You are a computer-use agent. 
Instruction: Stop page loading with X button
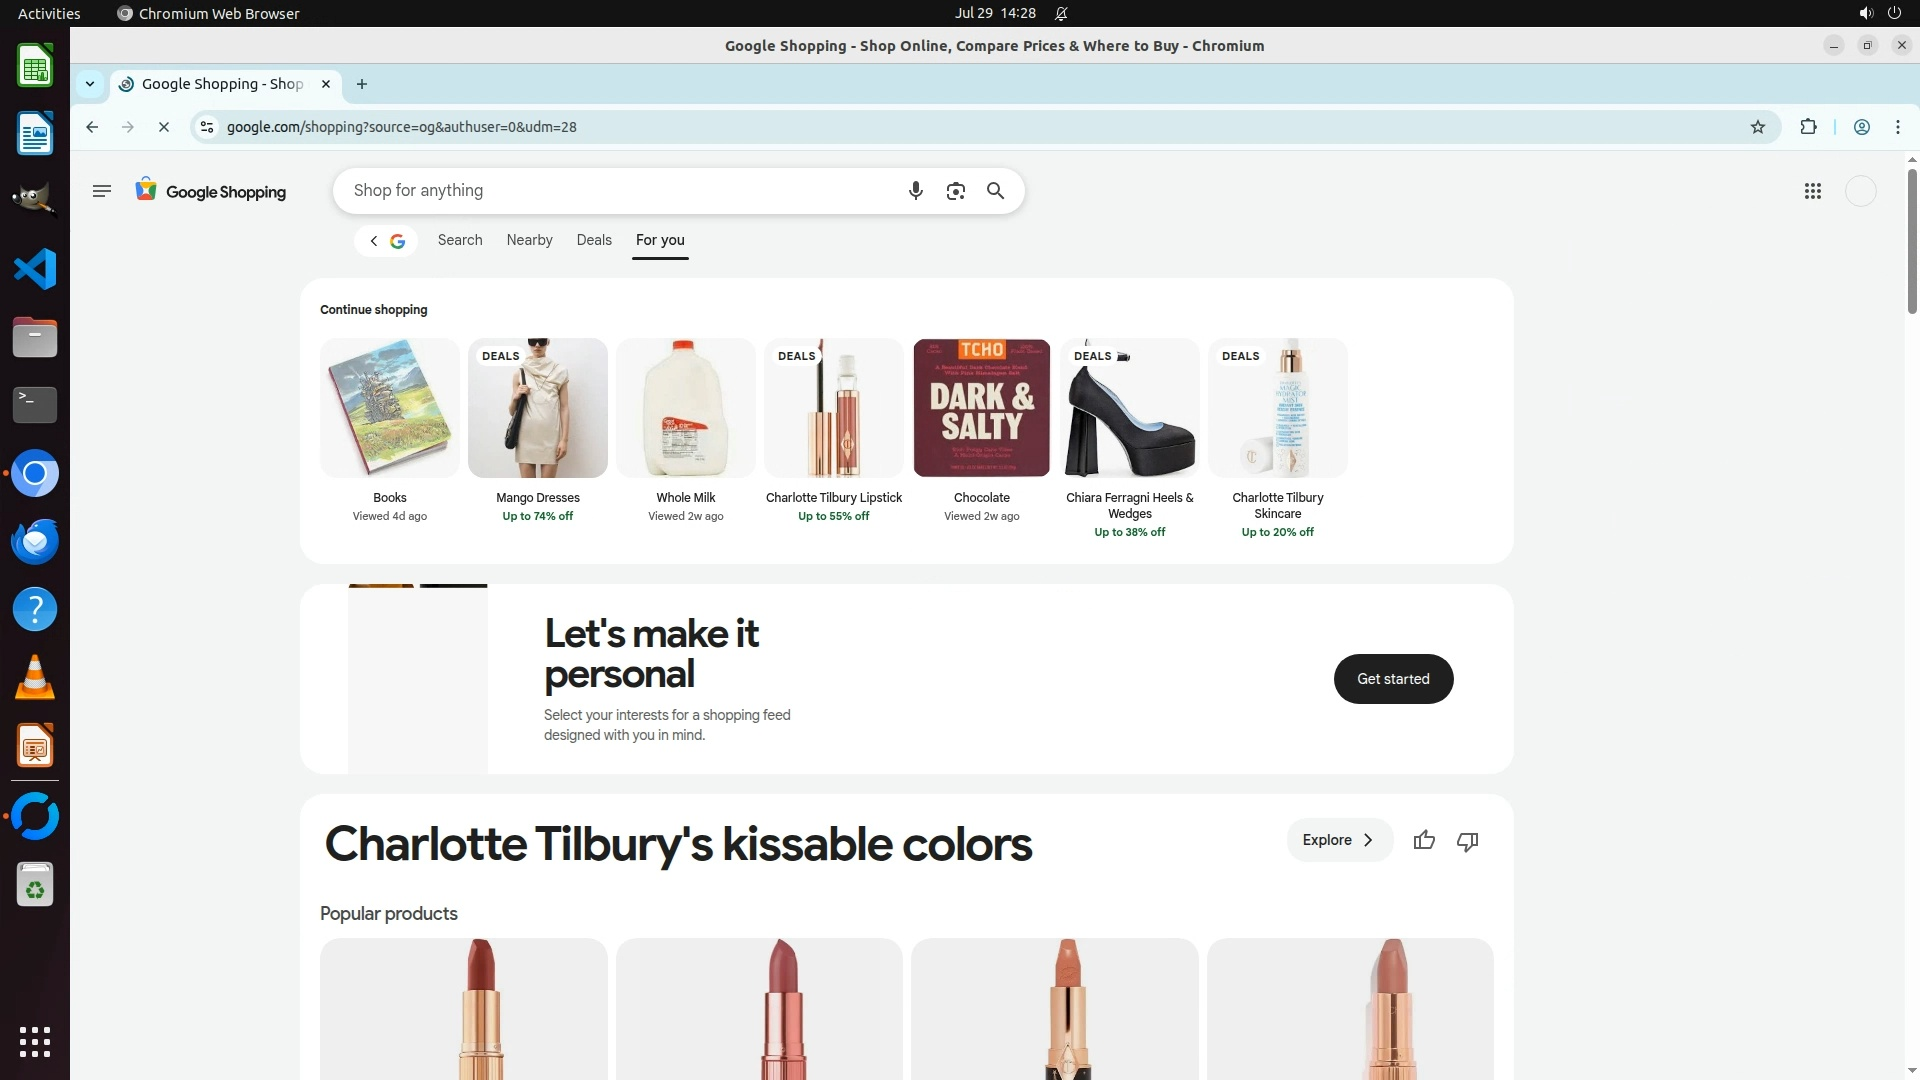click(x=164, y=127)
